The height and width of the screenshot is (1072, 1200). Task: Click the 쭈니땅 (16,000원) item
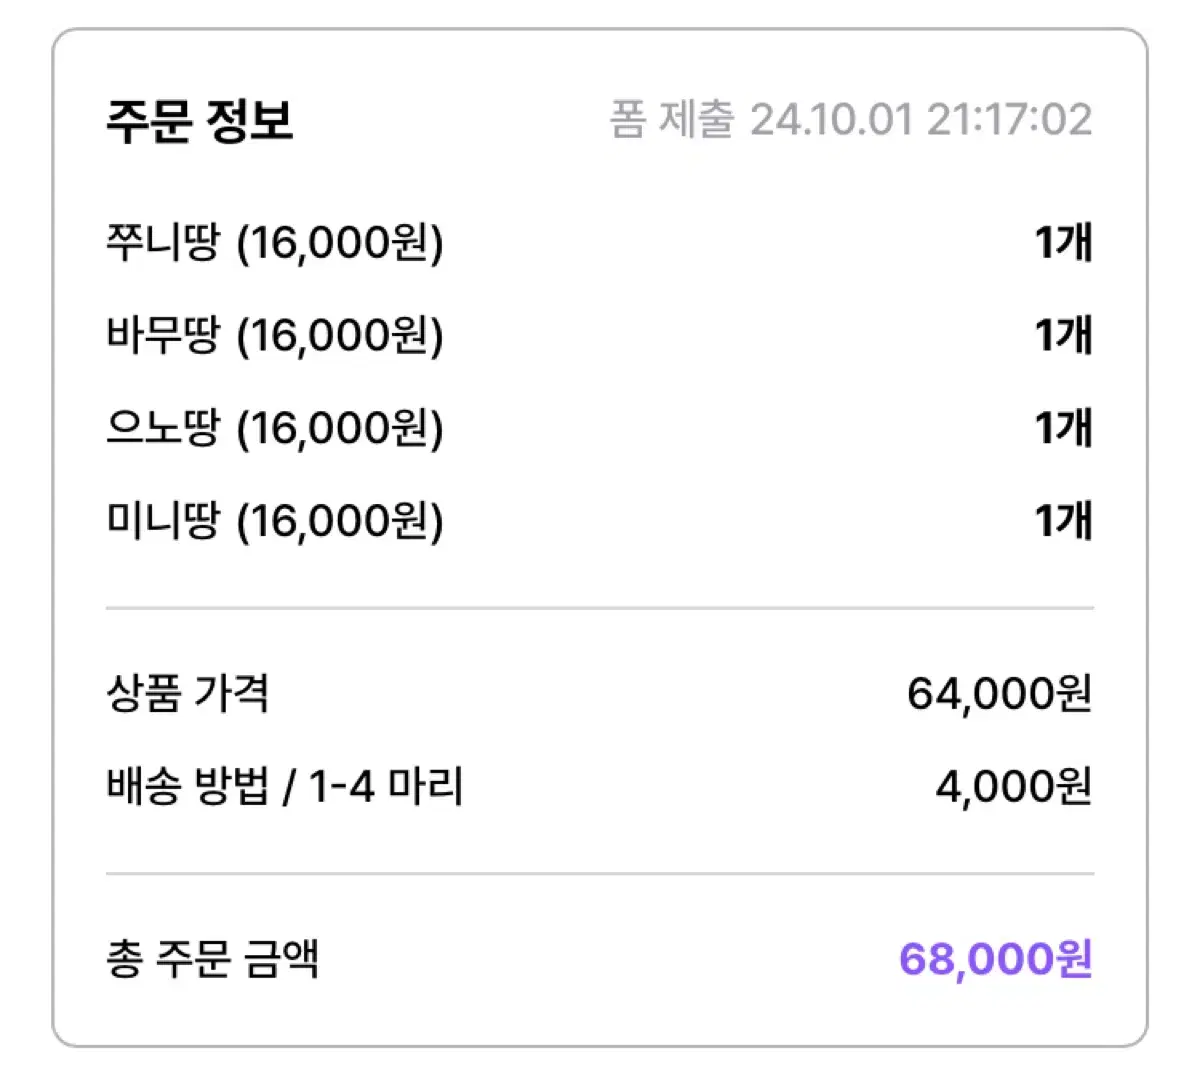tap(275, 243)
